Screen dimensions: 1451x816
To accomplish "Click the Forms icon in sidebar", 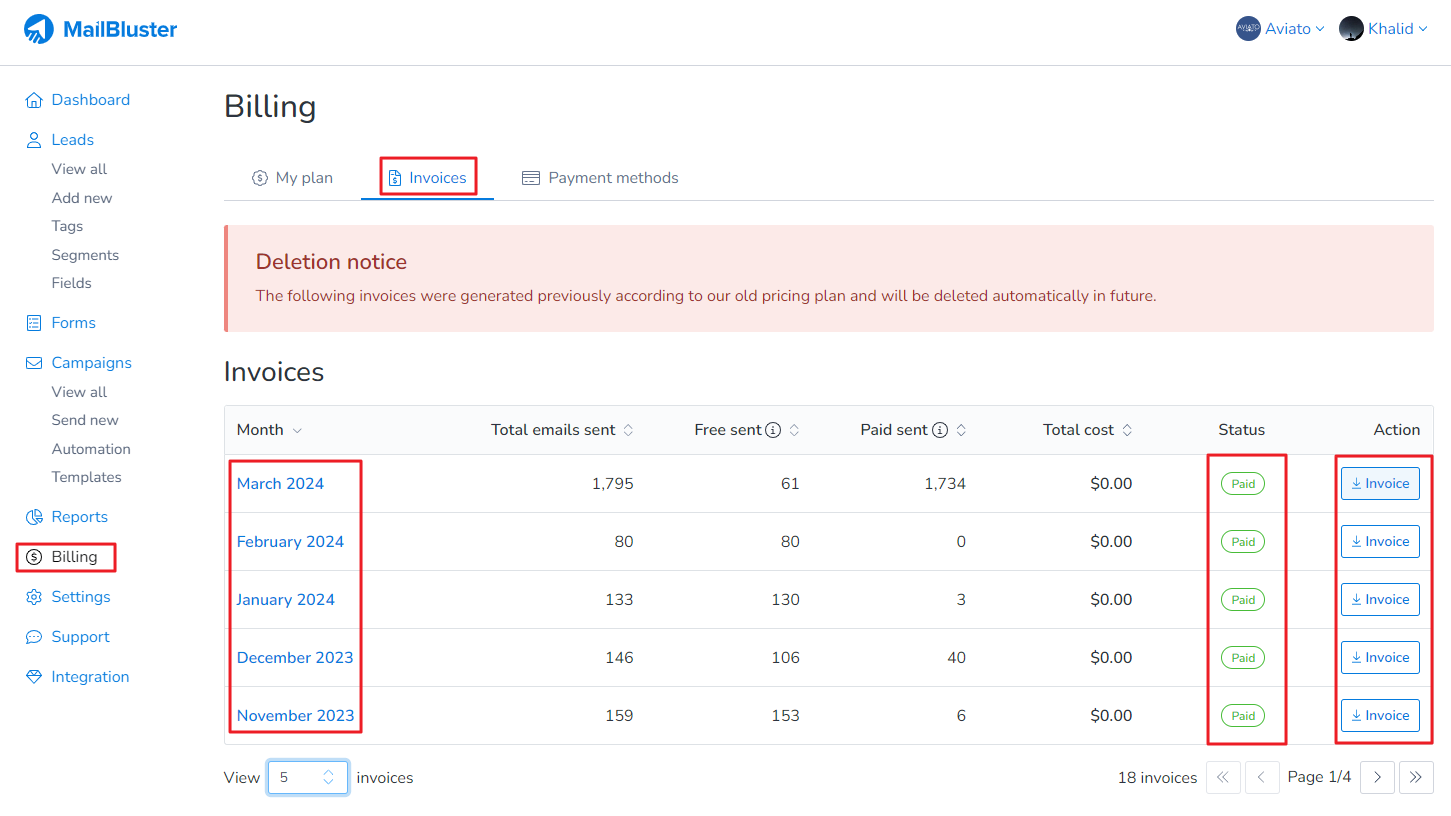I will click(34, 323).
